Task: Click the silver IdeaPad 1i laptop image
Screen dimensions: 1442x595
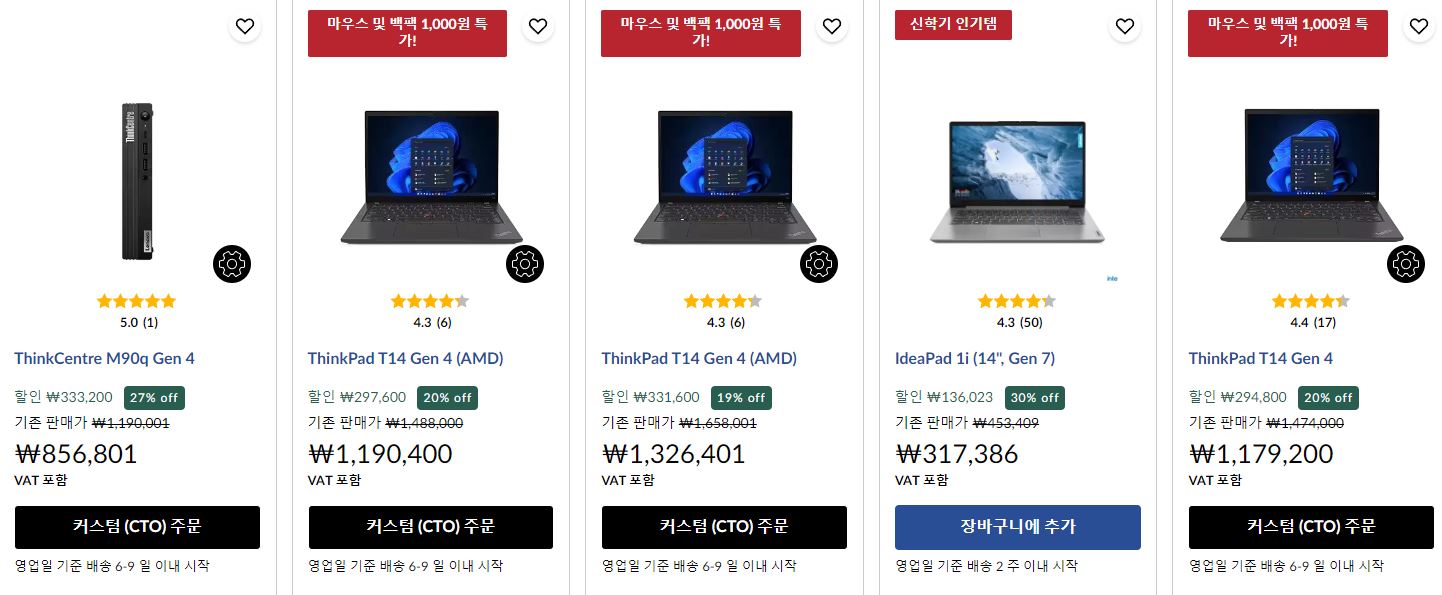Action: (x=1017, y=182)
